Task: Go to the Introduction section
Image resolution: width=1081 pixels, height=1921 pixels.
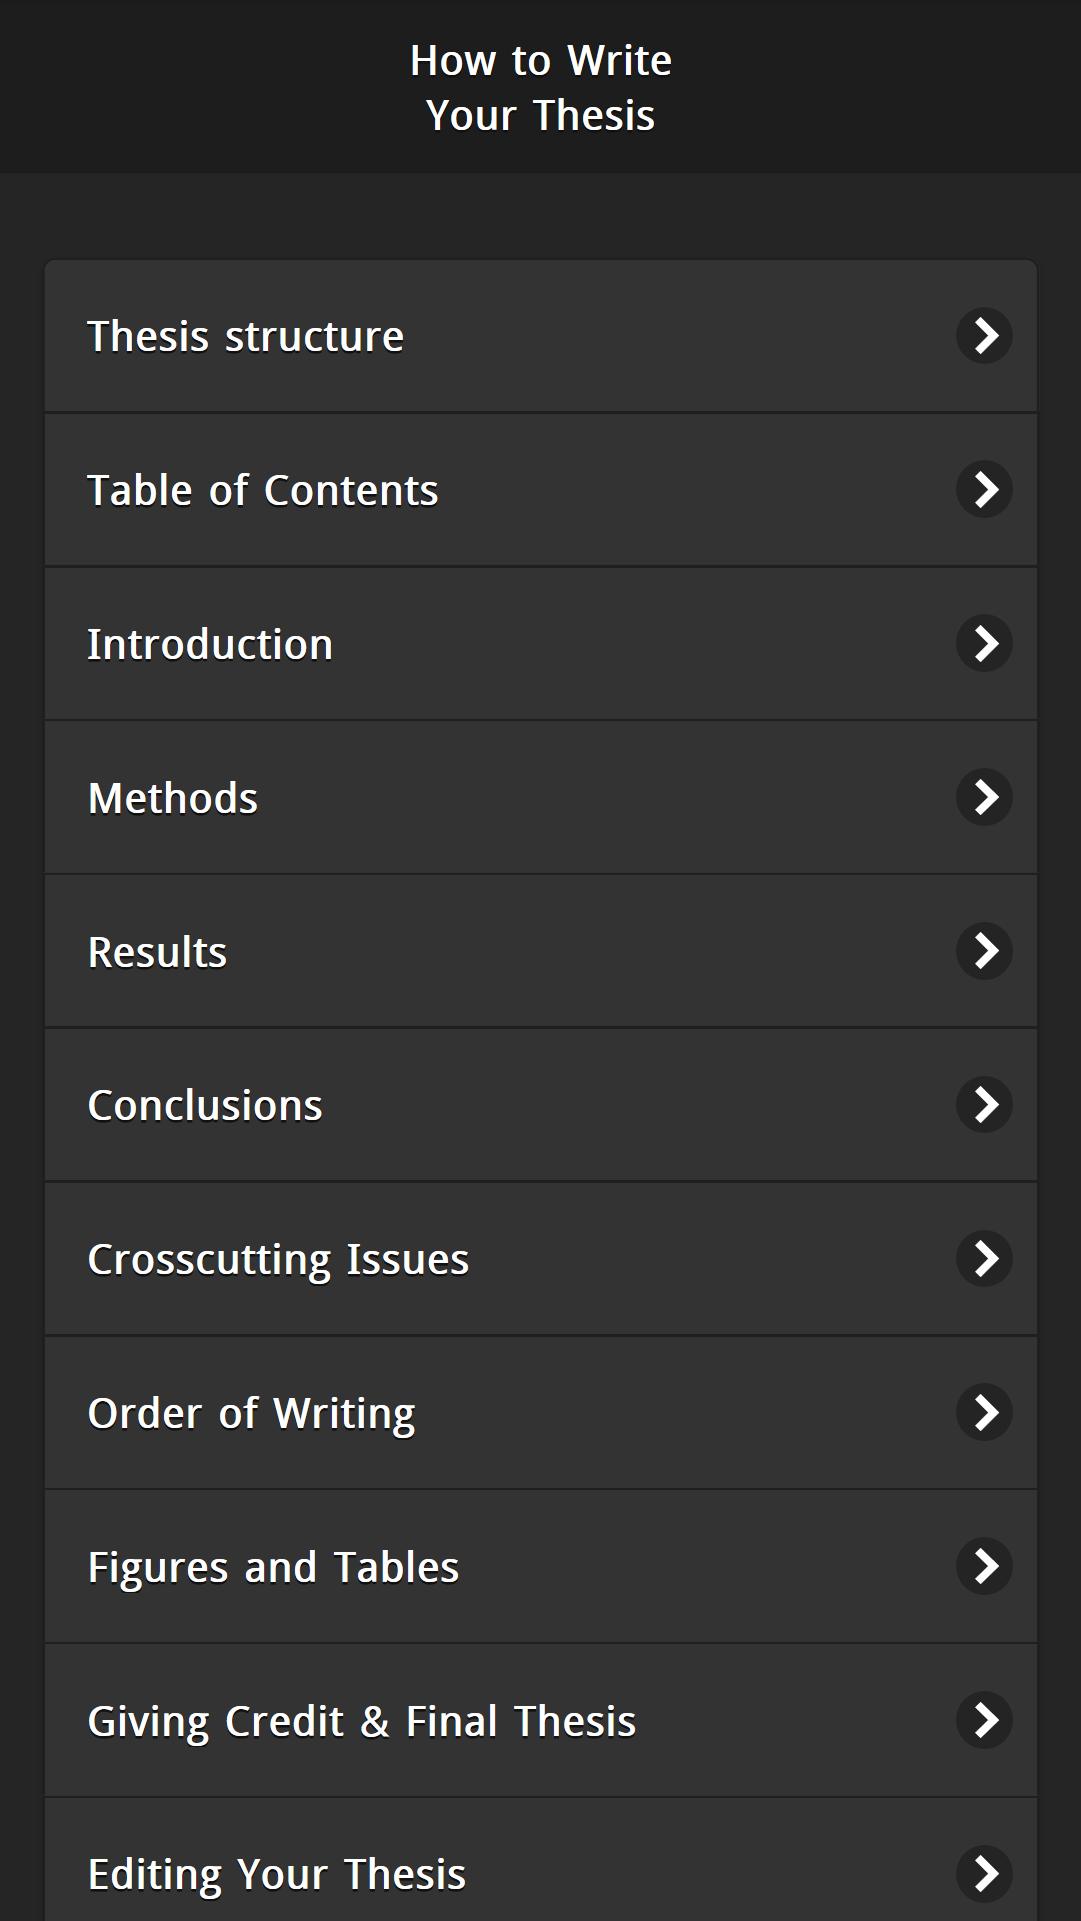Action: 541,644
